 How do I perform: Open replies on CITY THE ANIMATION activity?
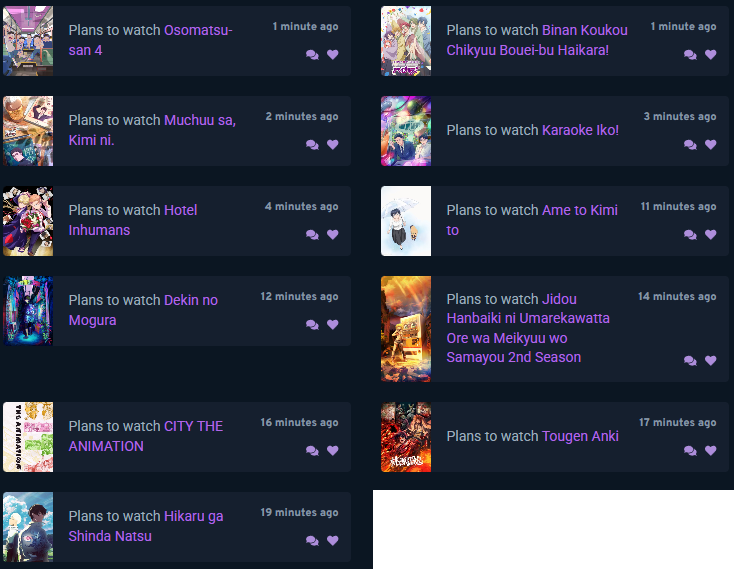pyautogui.click(x=312, y=451)
